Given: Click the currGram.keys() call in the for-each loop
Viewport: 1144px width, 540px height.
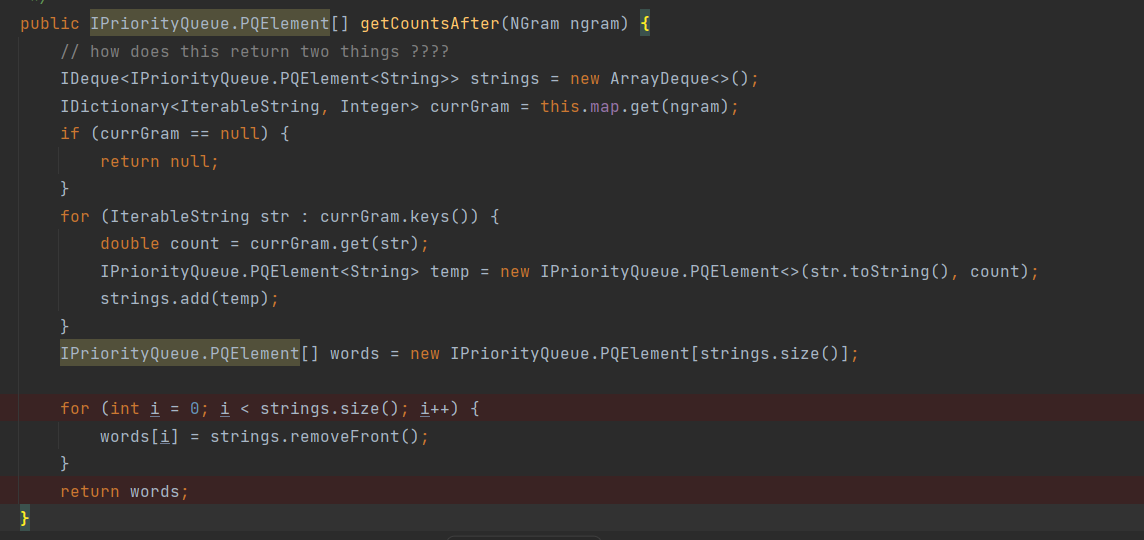Looking at the screenshot, I should tap(400, 217).
